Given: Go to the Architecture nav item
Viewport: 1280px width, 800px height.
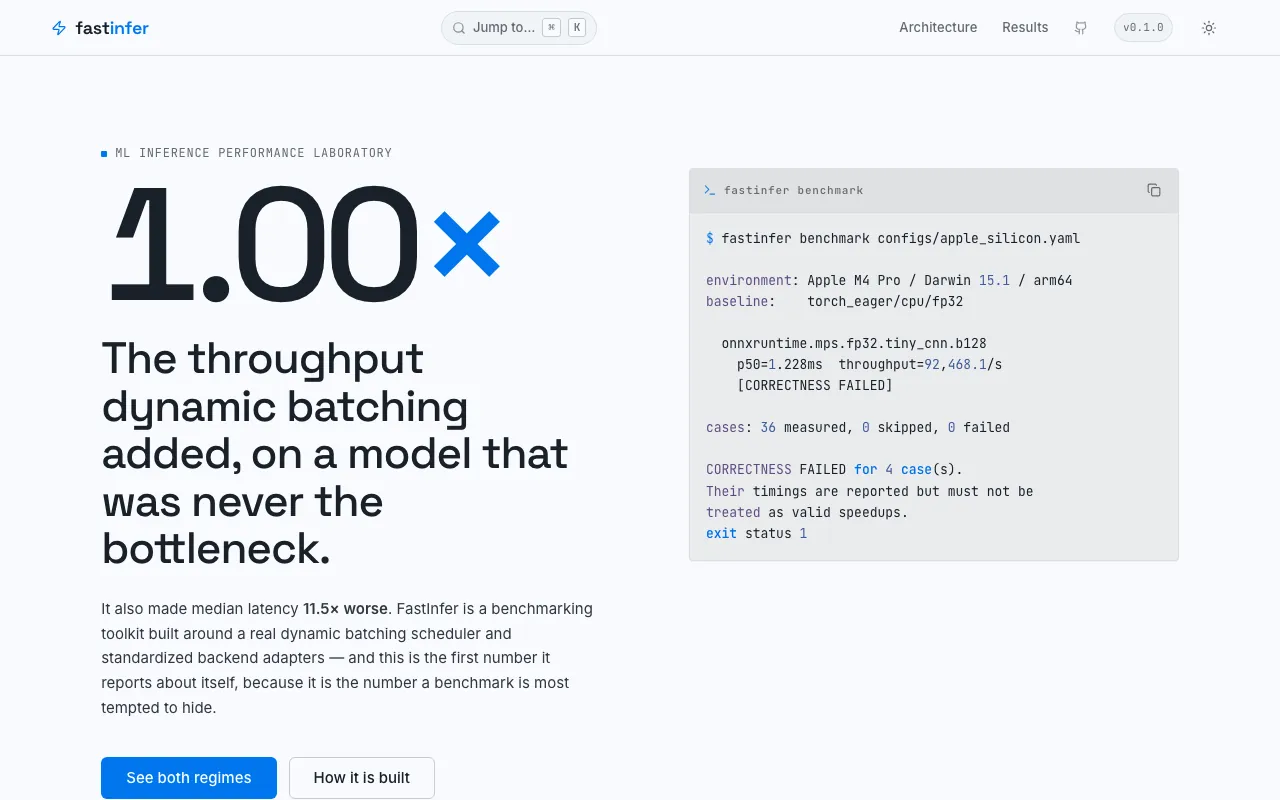Looking at the screenshot, I should click(x=938, y=28).
